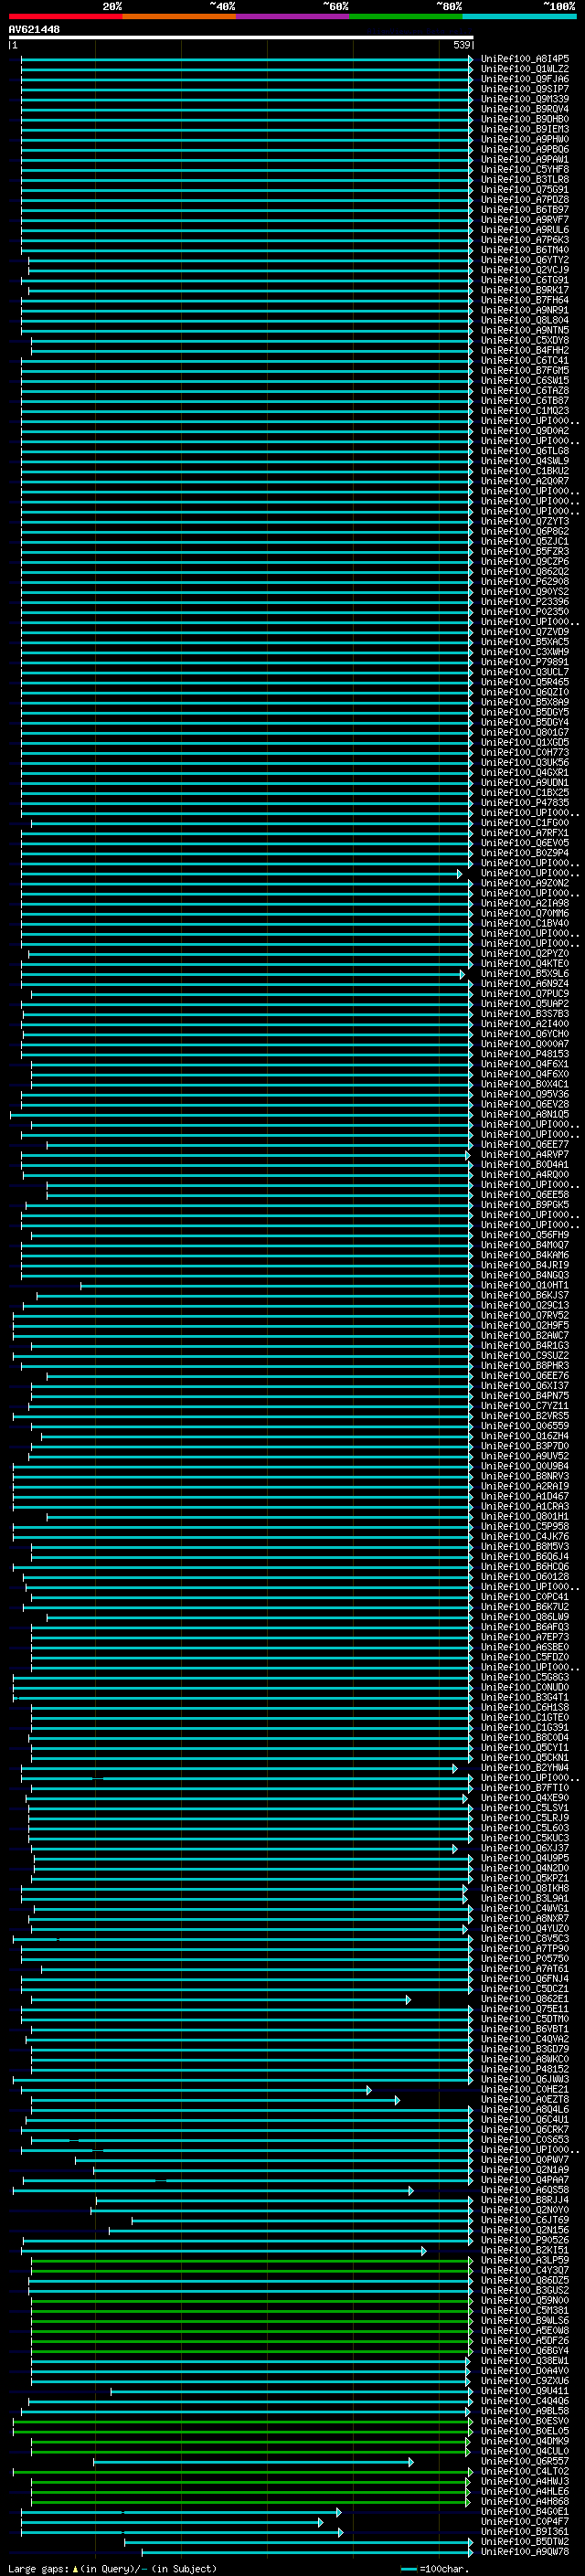Choose alignment entry UniRef100_B2AWC7

pyautogui.click(x=524, y=1335)
